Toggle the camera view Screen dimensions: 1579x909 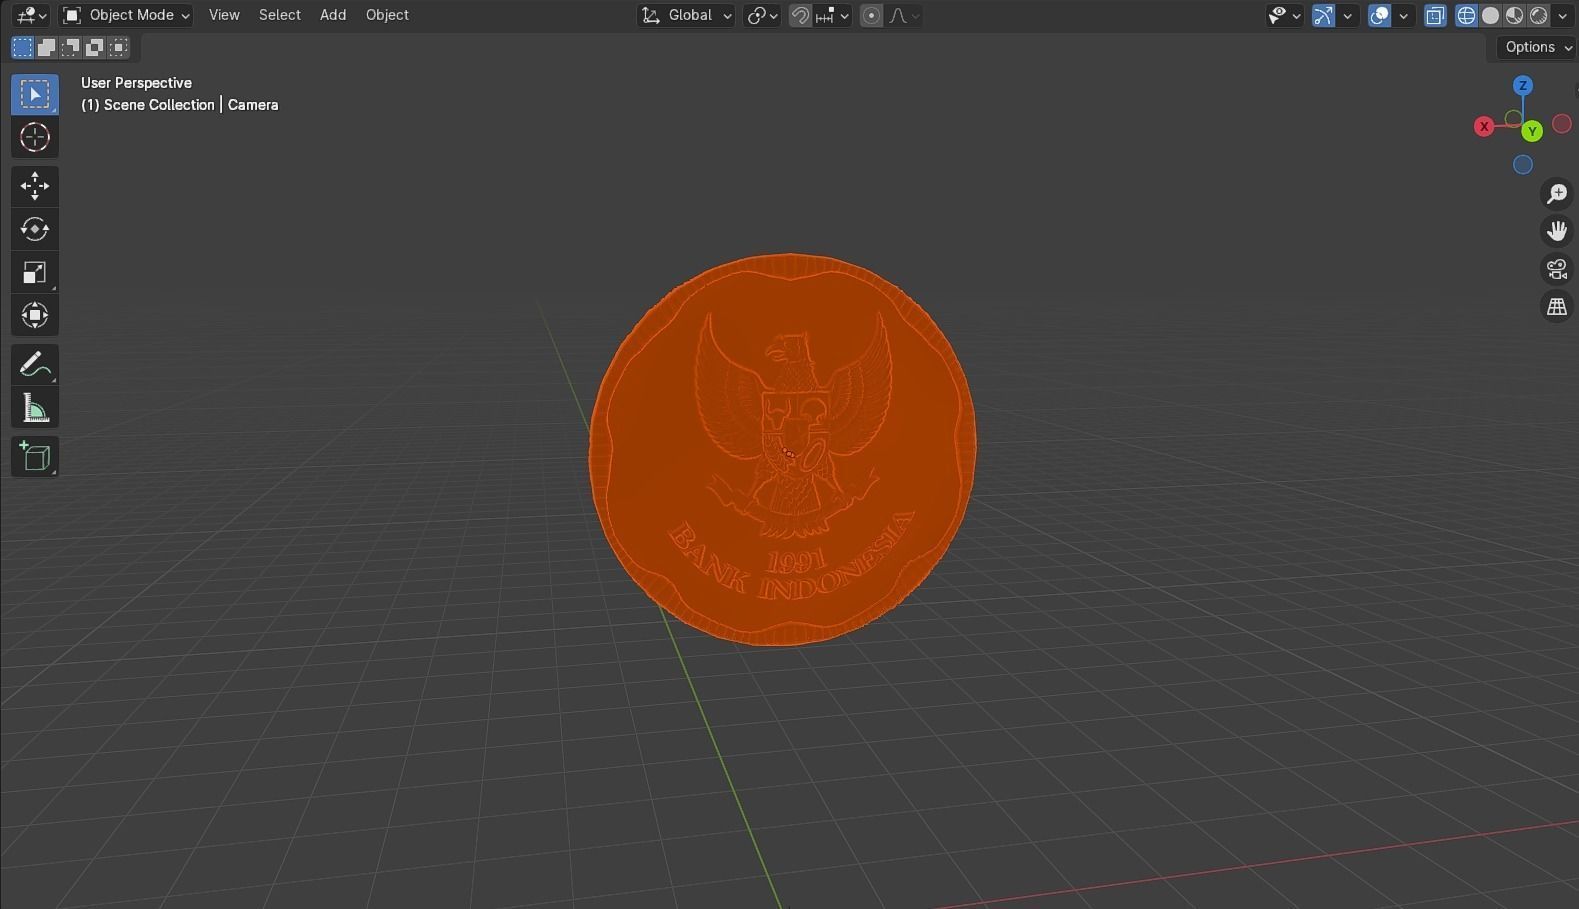(1557, 269)
